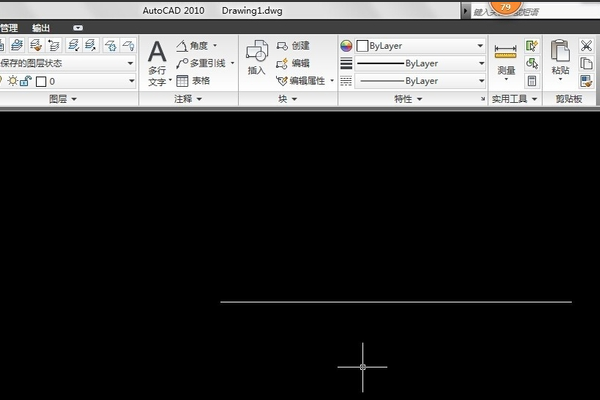Expand the 图层 panel
Image resolution: width=600 pixels, height=400 pixels.
pos(63,99)
